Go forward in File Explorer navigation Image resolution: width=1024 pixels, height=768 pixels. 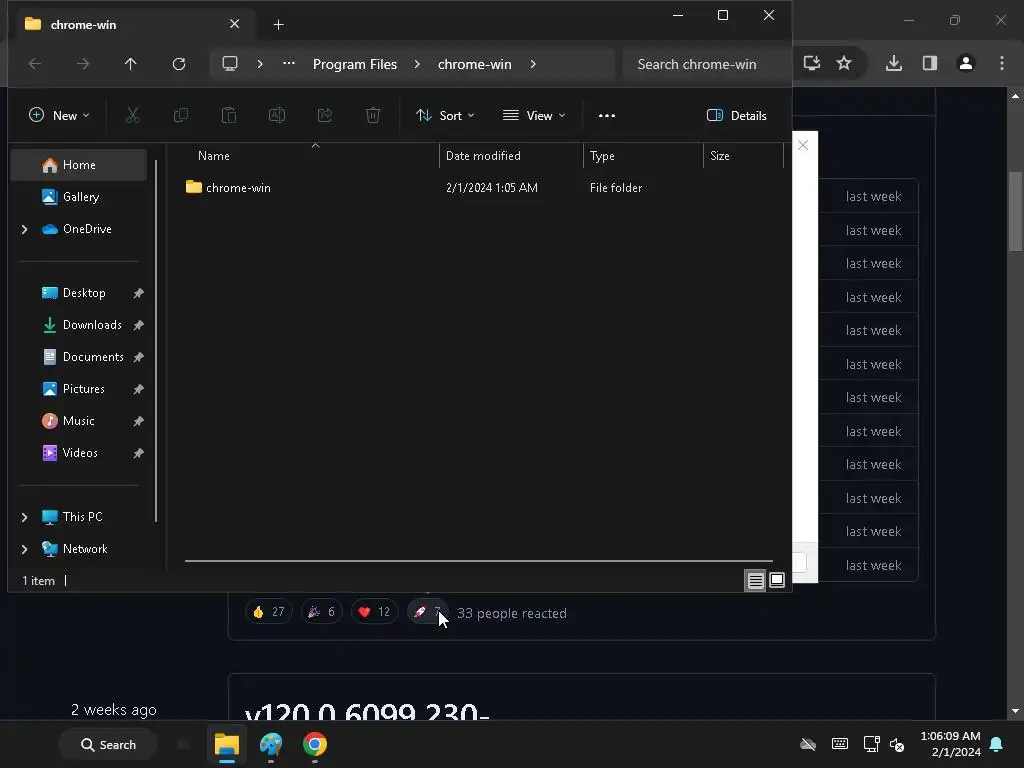(x=83, y=64)
